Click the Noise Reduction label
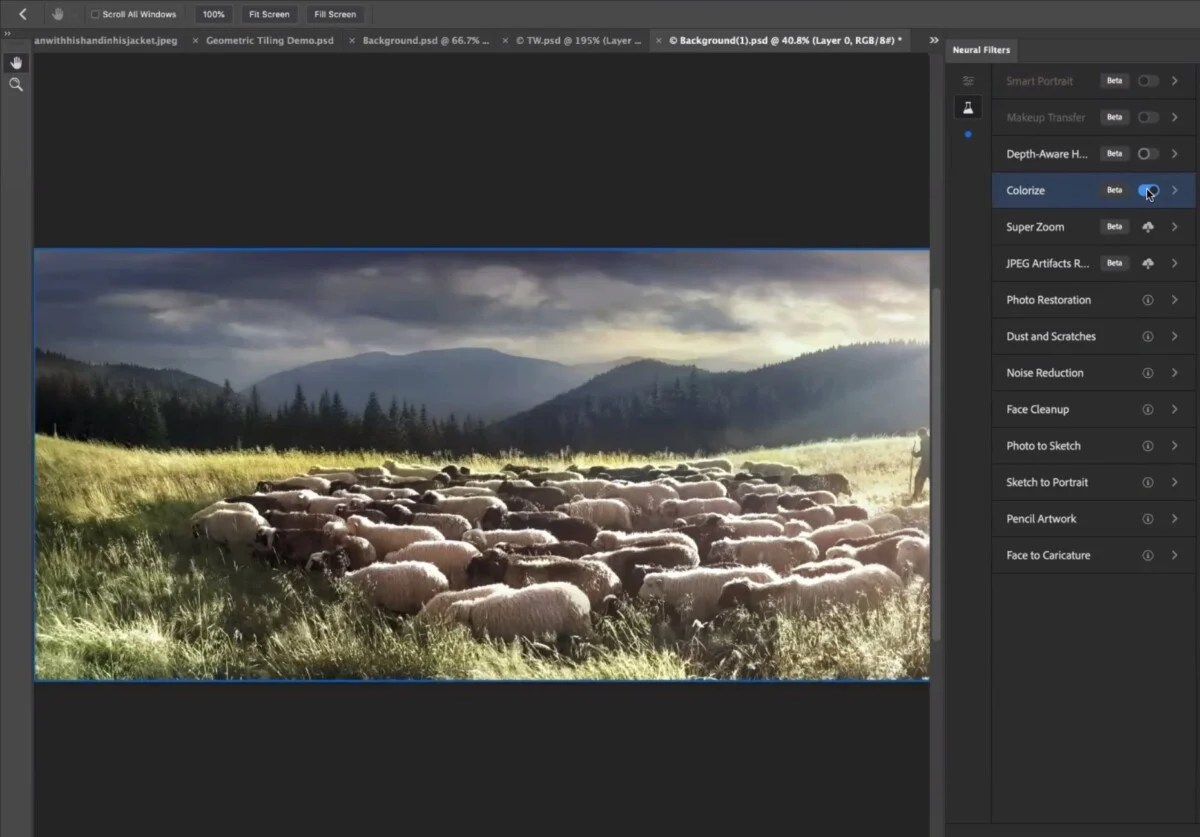 [1045, 373]
